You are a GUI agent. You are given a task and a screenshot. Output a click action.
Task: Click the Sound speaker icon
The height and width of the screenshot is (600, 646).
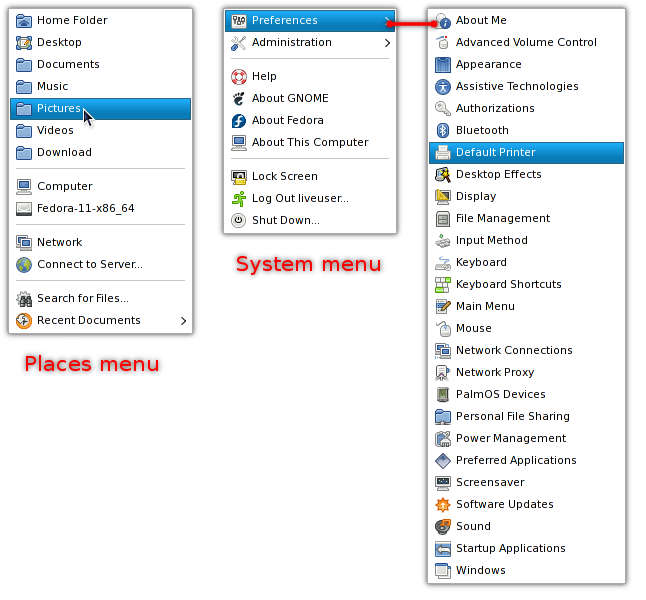(x=443, y=527)
